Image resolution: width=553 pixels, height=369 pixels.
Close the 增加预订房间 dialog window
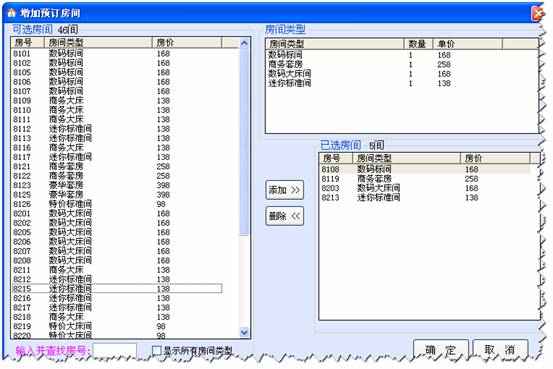[x=538, y=13]
